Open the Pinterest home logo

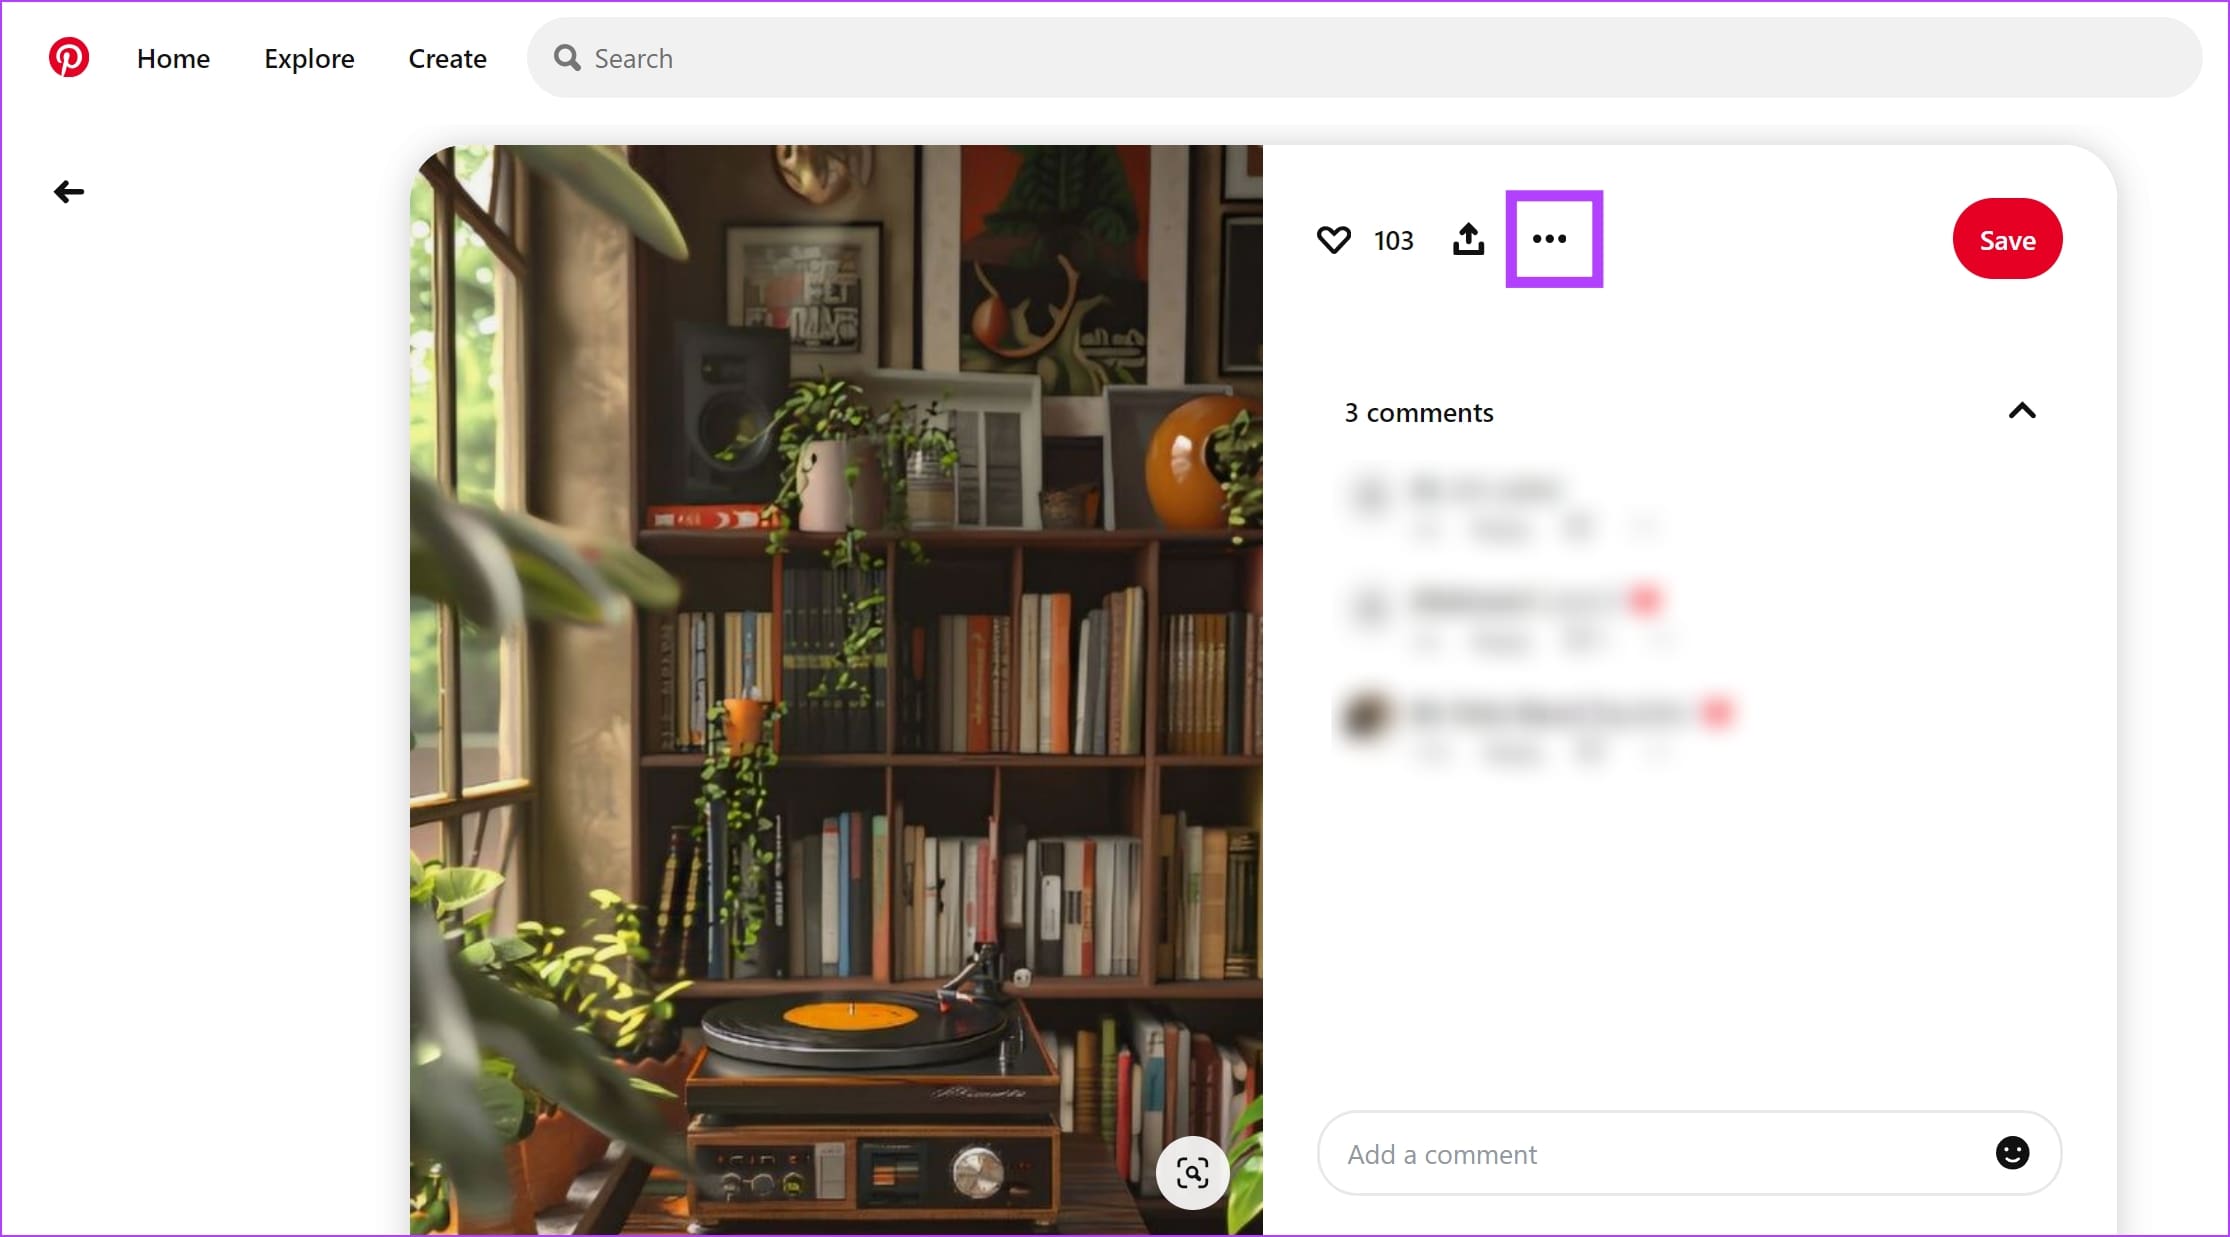click(x=68, y=57)
